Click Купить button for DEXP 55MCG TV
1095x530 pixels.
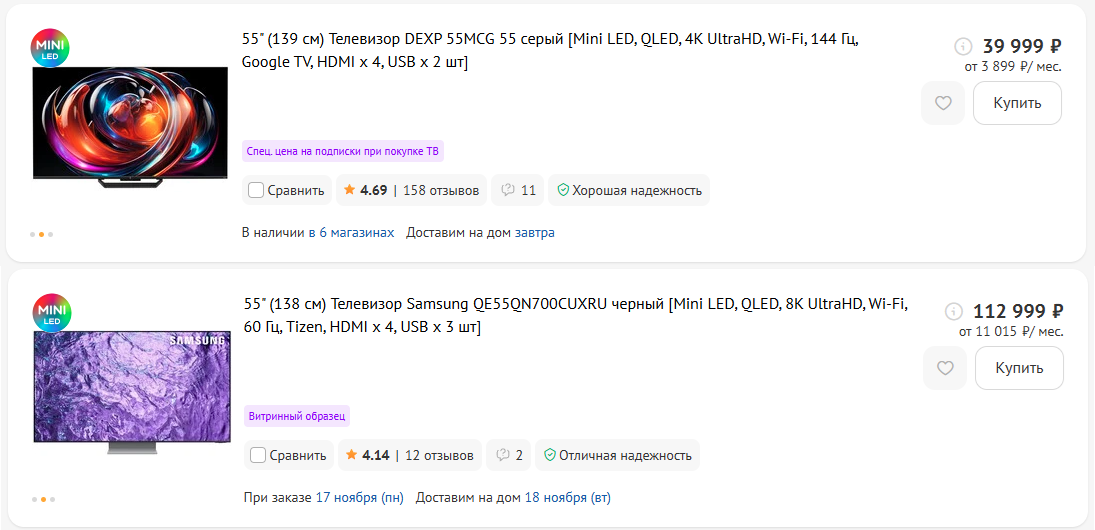[1017, 103]
